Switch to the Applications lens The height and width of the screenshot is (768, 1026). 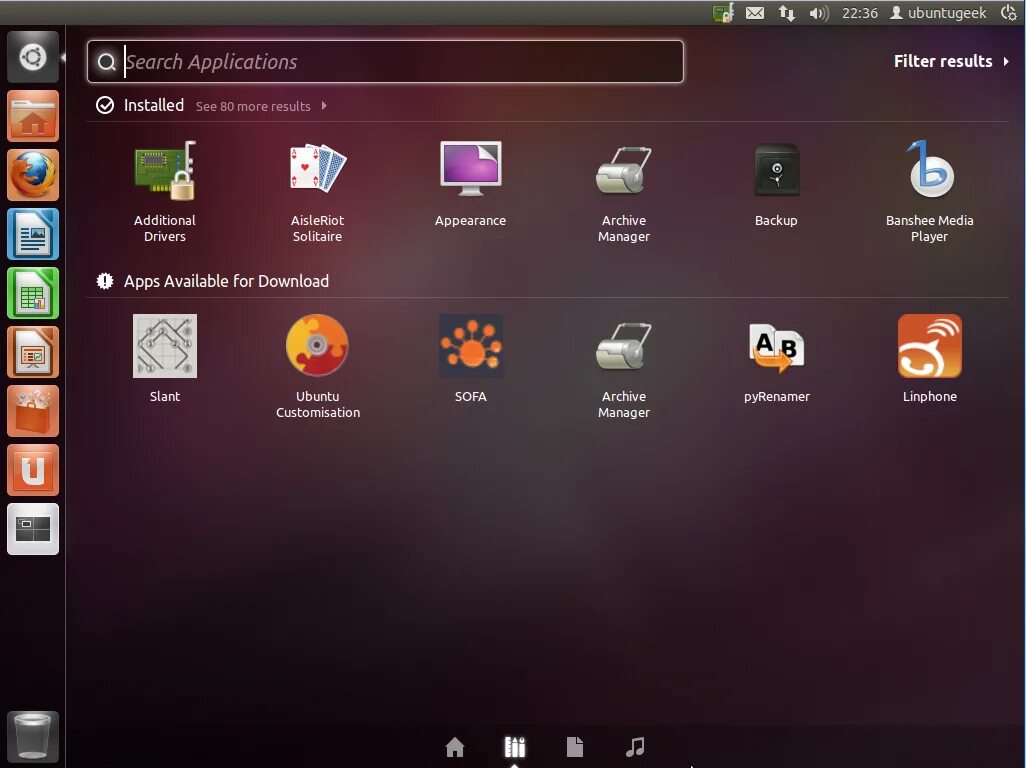tap(515, 746)
